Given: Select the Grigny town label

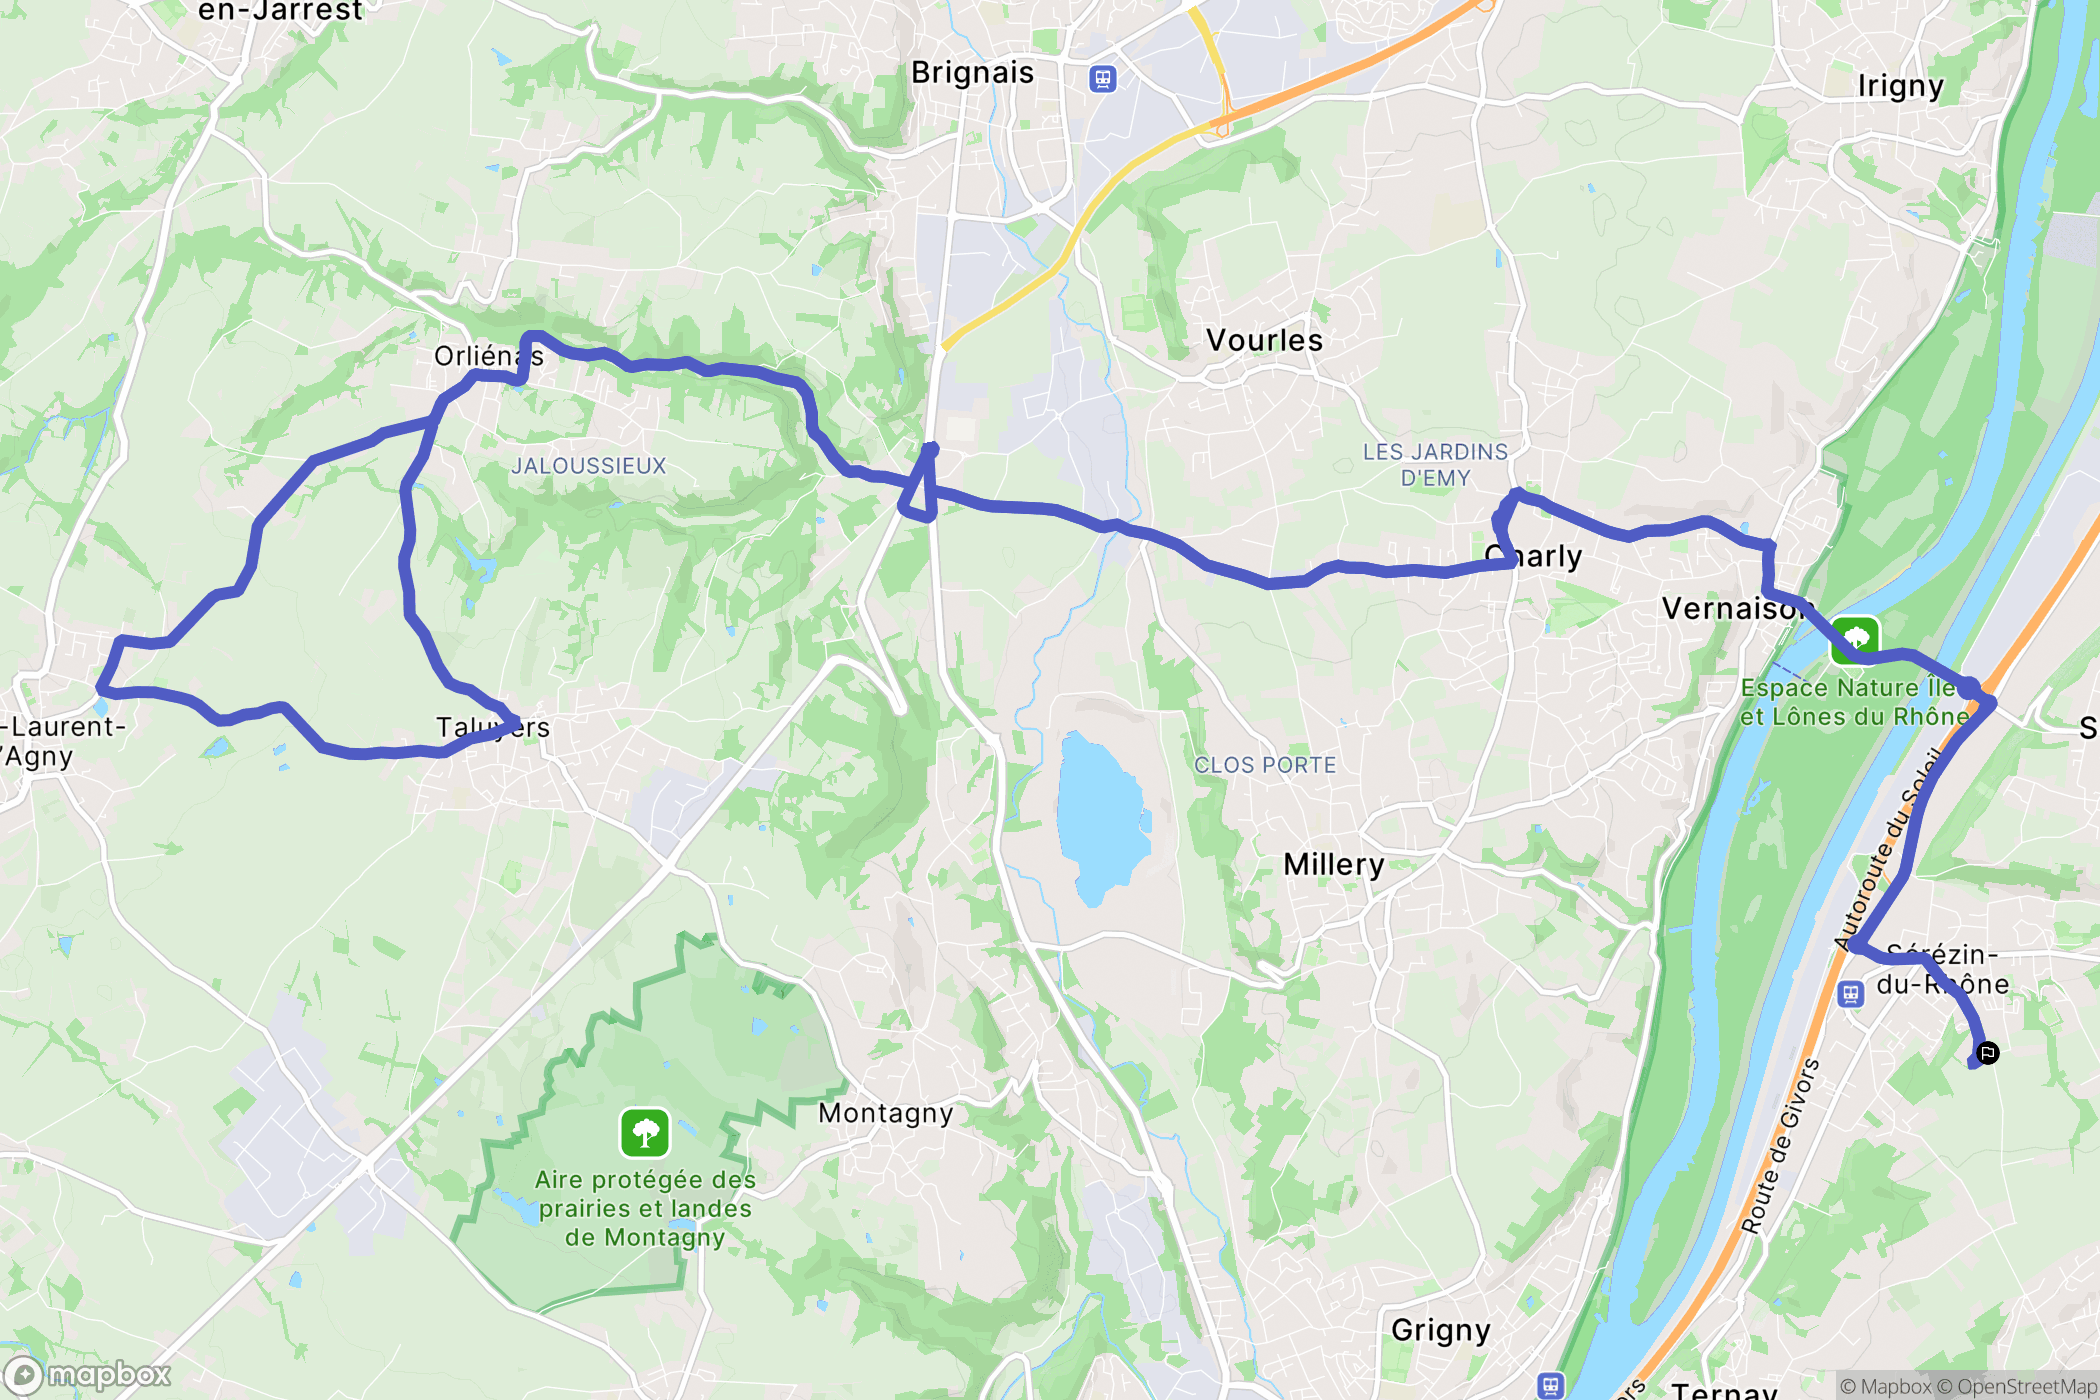Looking at the screenshot, I should click(x=1441, y=1330).
